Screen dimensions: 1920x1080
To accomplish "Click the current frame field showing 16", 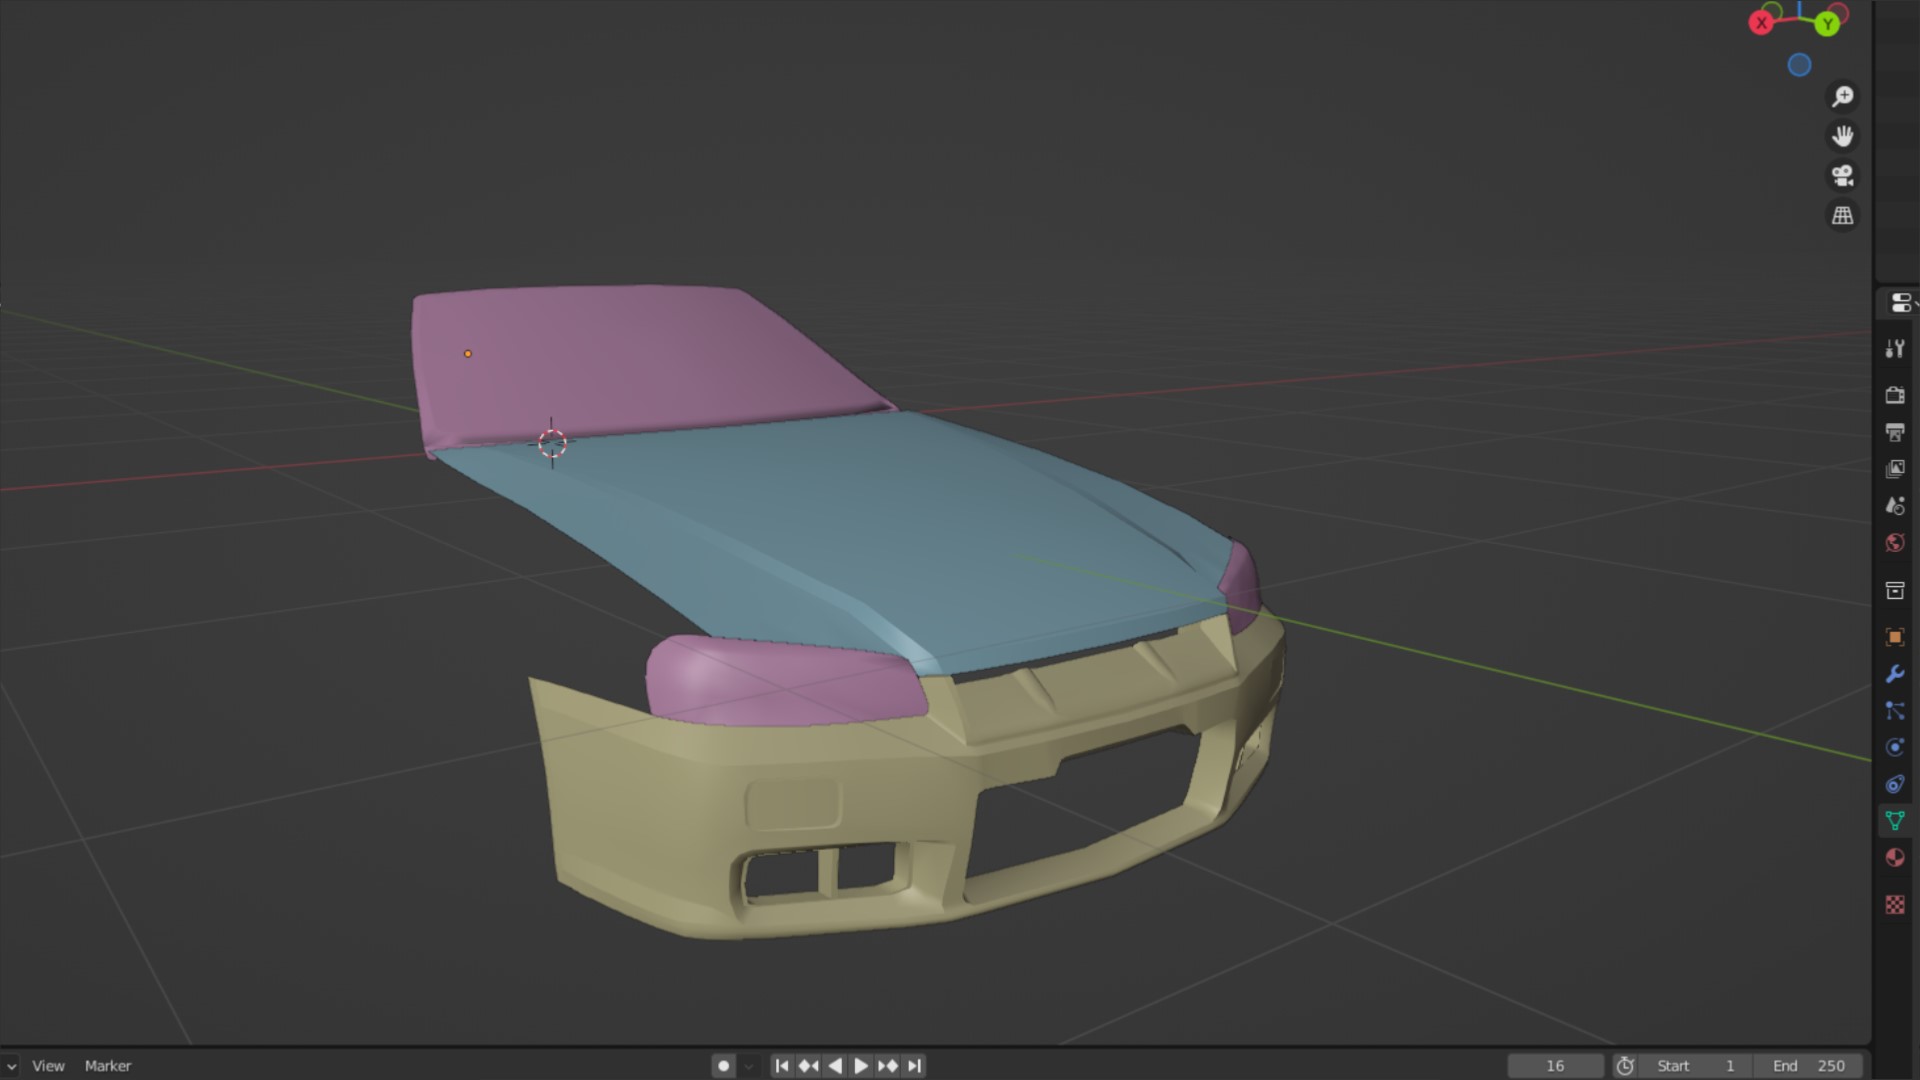I will 1555,1066.
